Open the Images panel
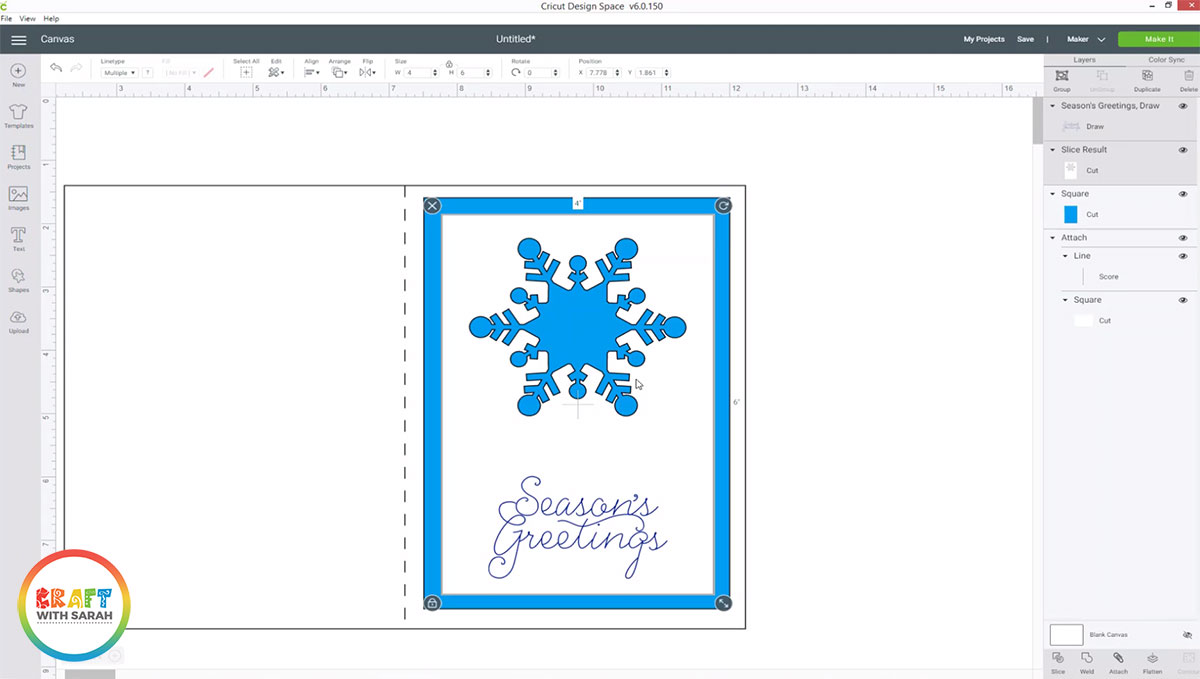This screenshot has width=1200, height=679. [x=18, y=196]
